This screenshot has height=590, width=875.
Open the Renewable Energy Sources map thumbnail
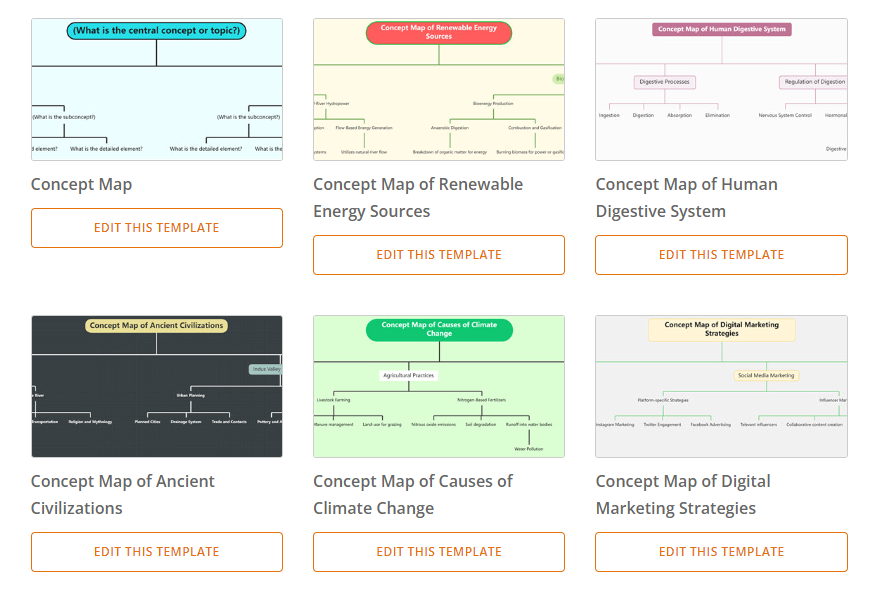pos(439,90)
